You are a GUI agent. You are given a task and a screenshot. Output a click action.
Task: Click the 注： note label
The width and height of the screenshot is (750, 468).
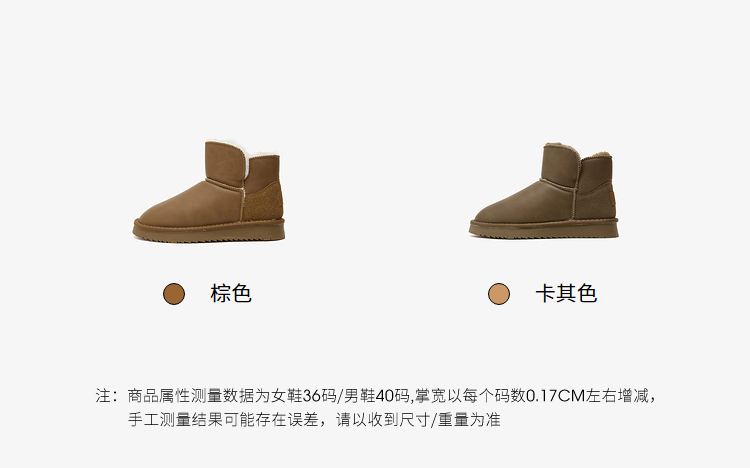(x=107, y=396)
